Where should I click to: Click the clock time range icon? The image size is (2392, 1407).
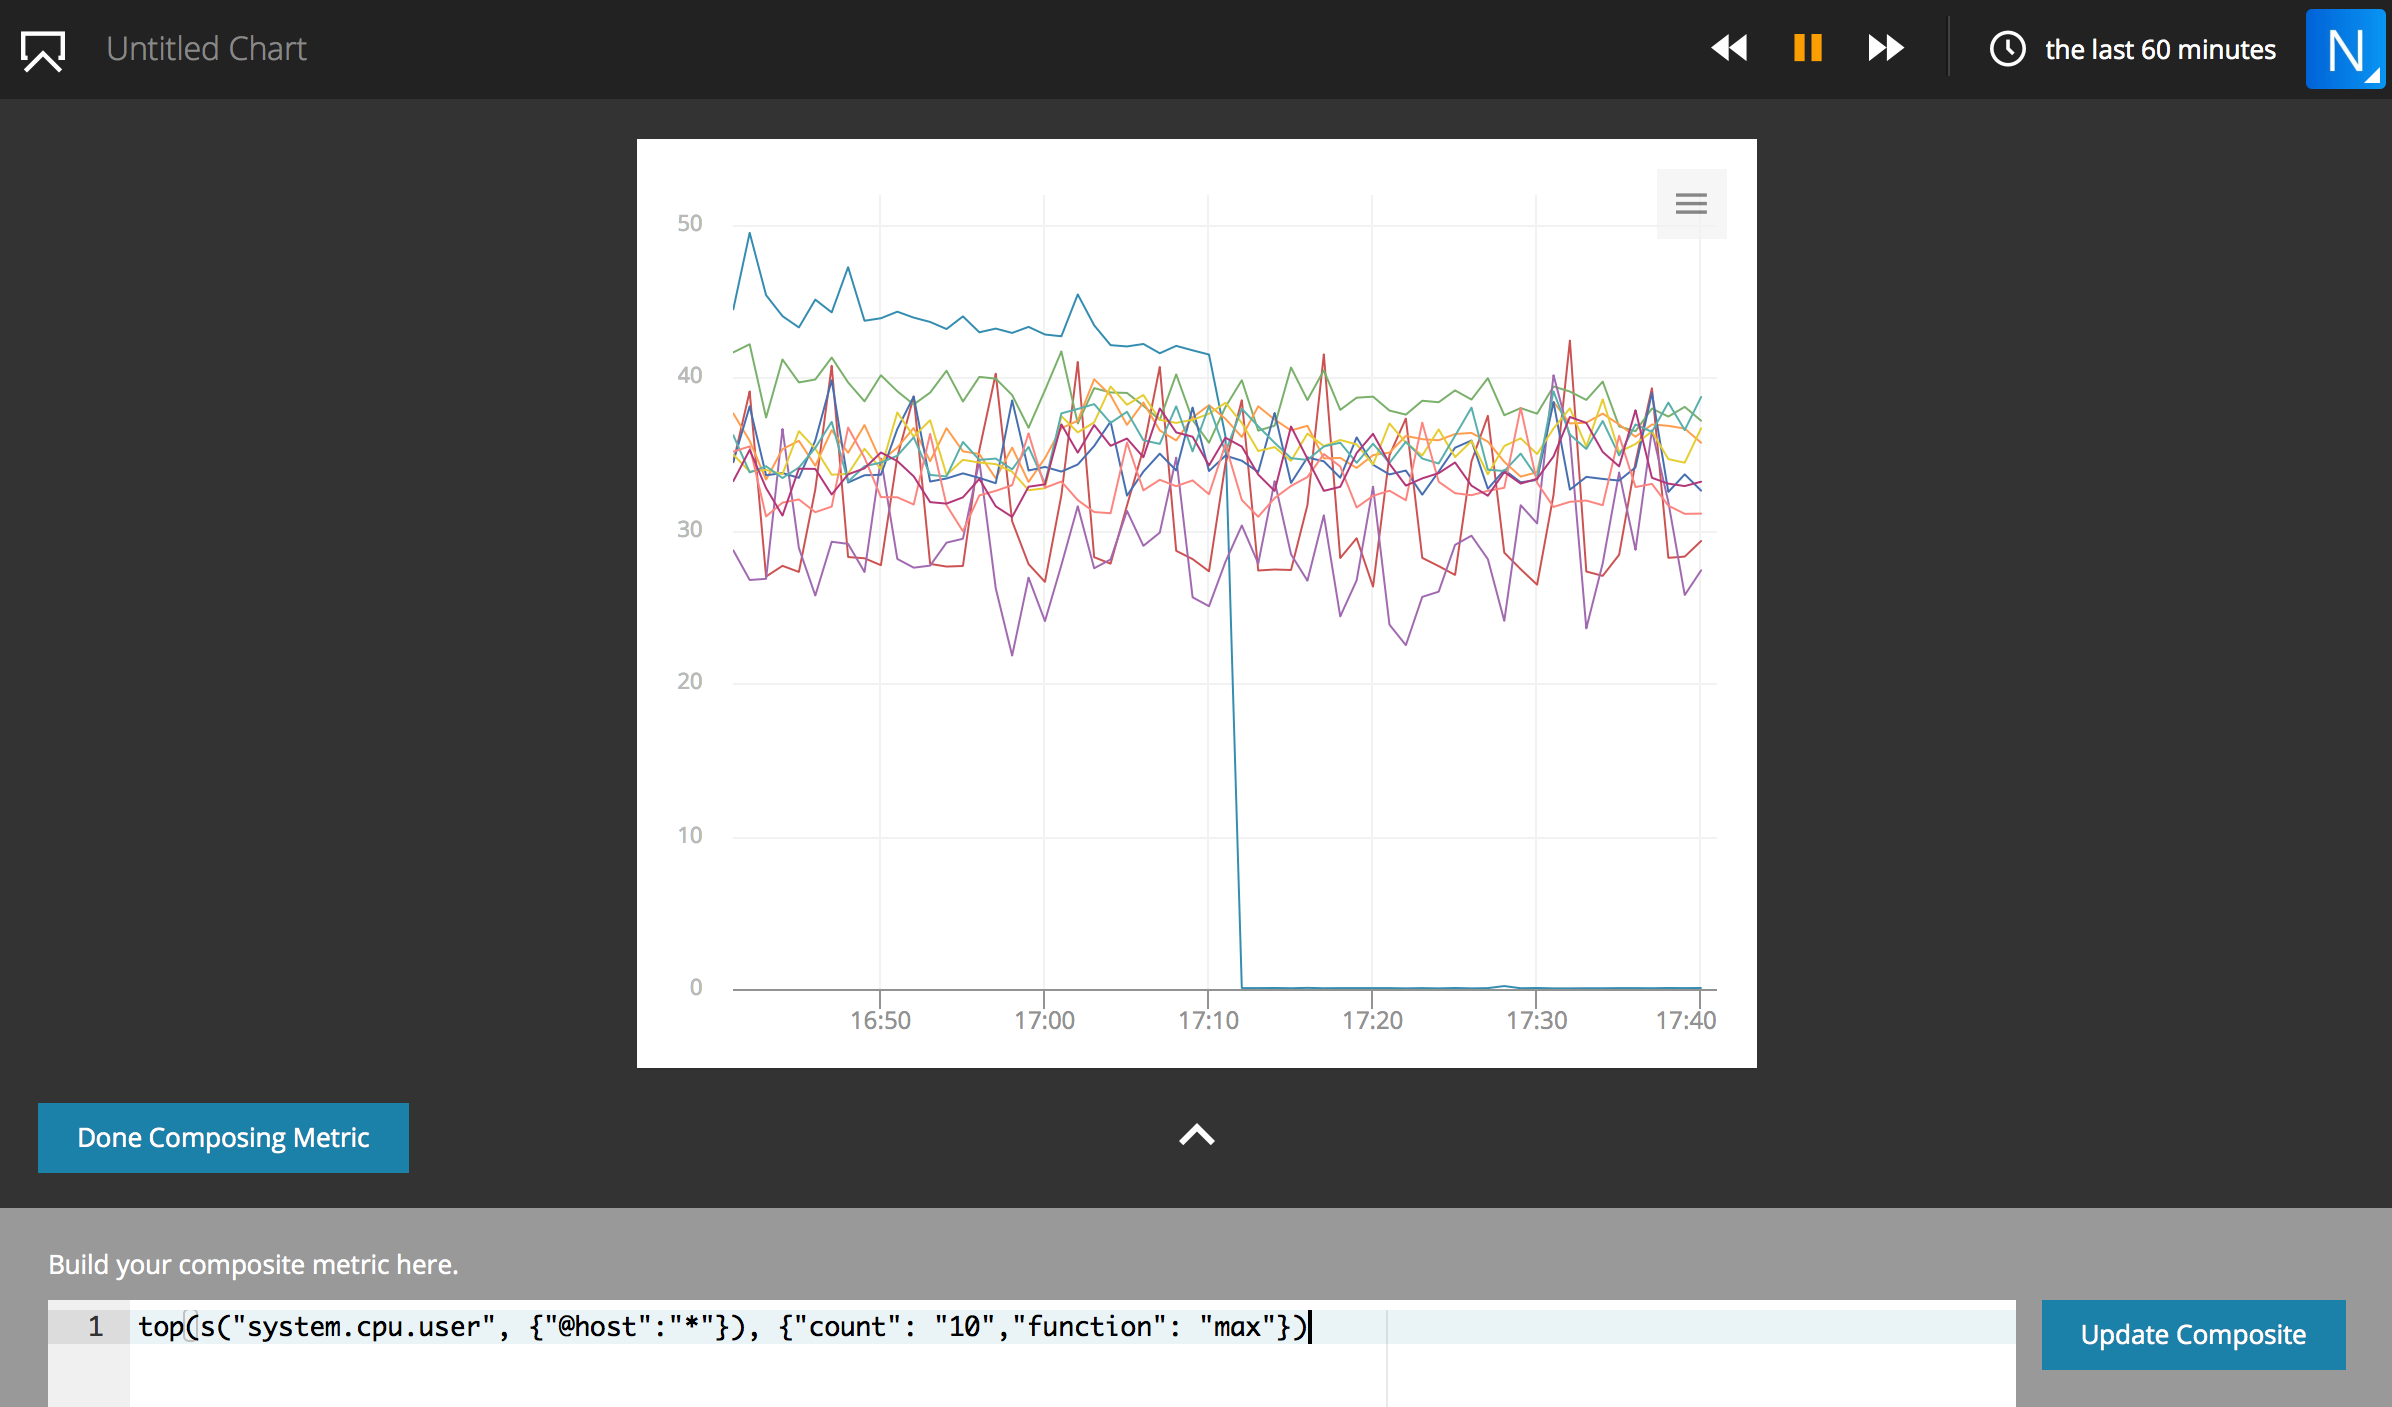click(2007, 49)
